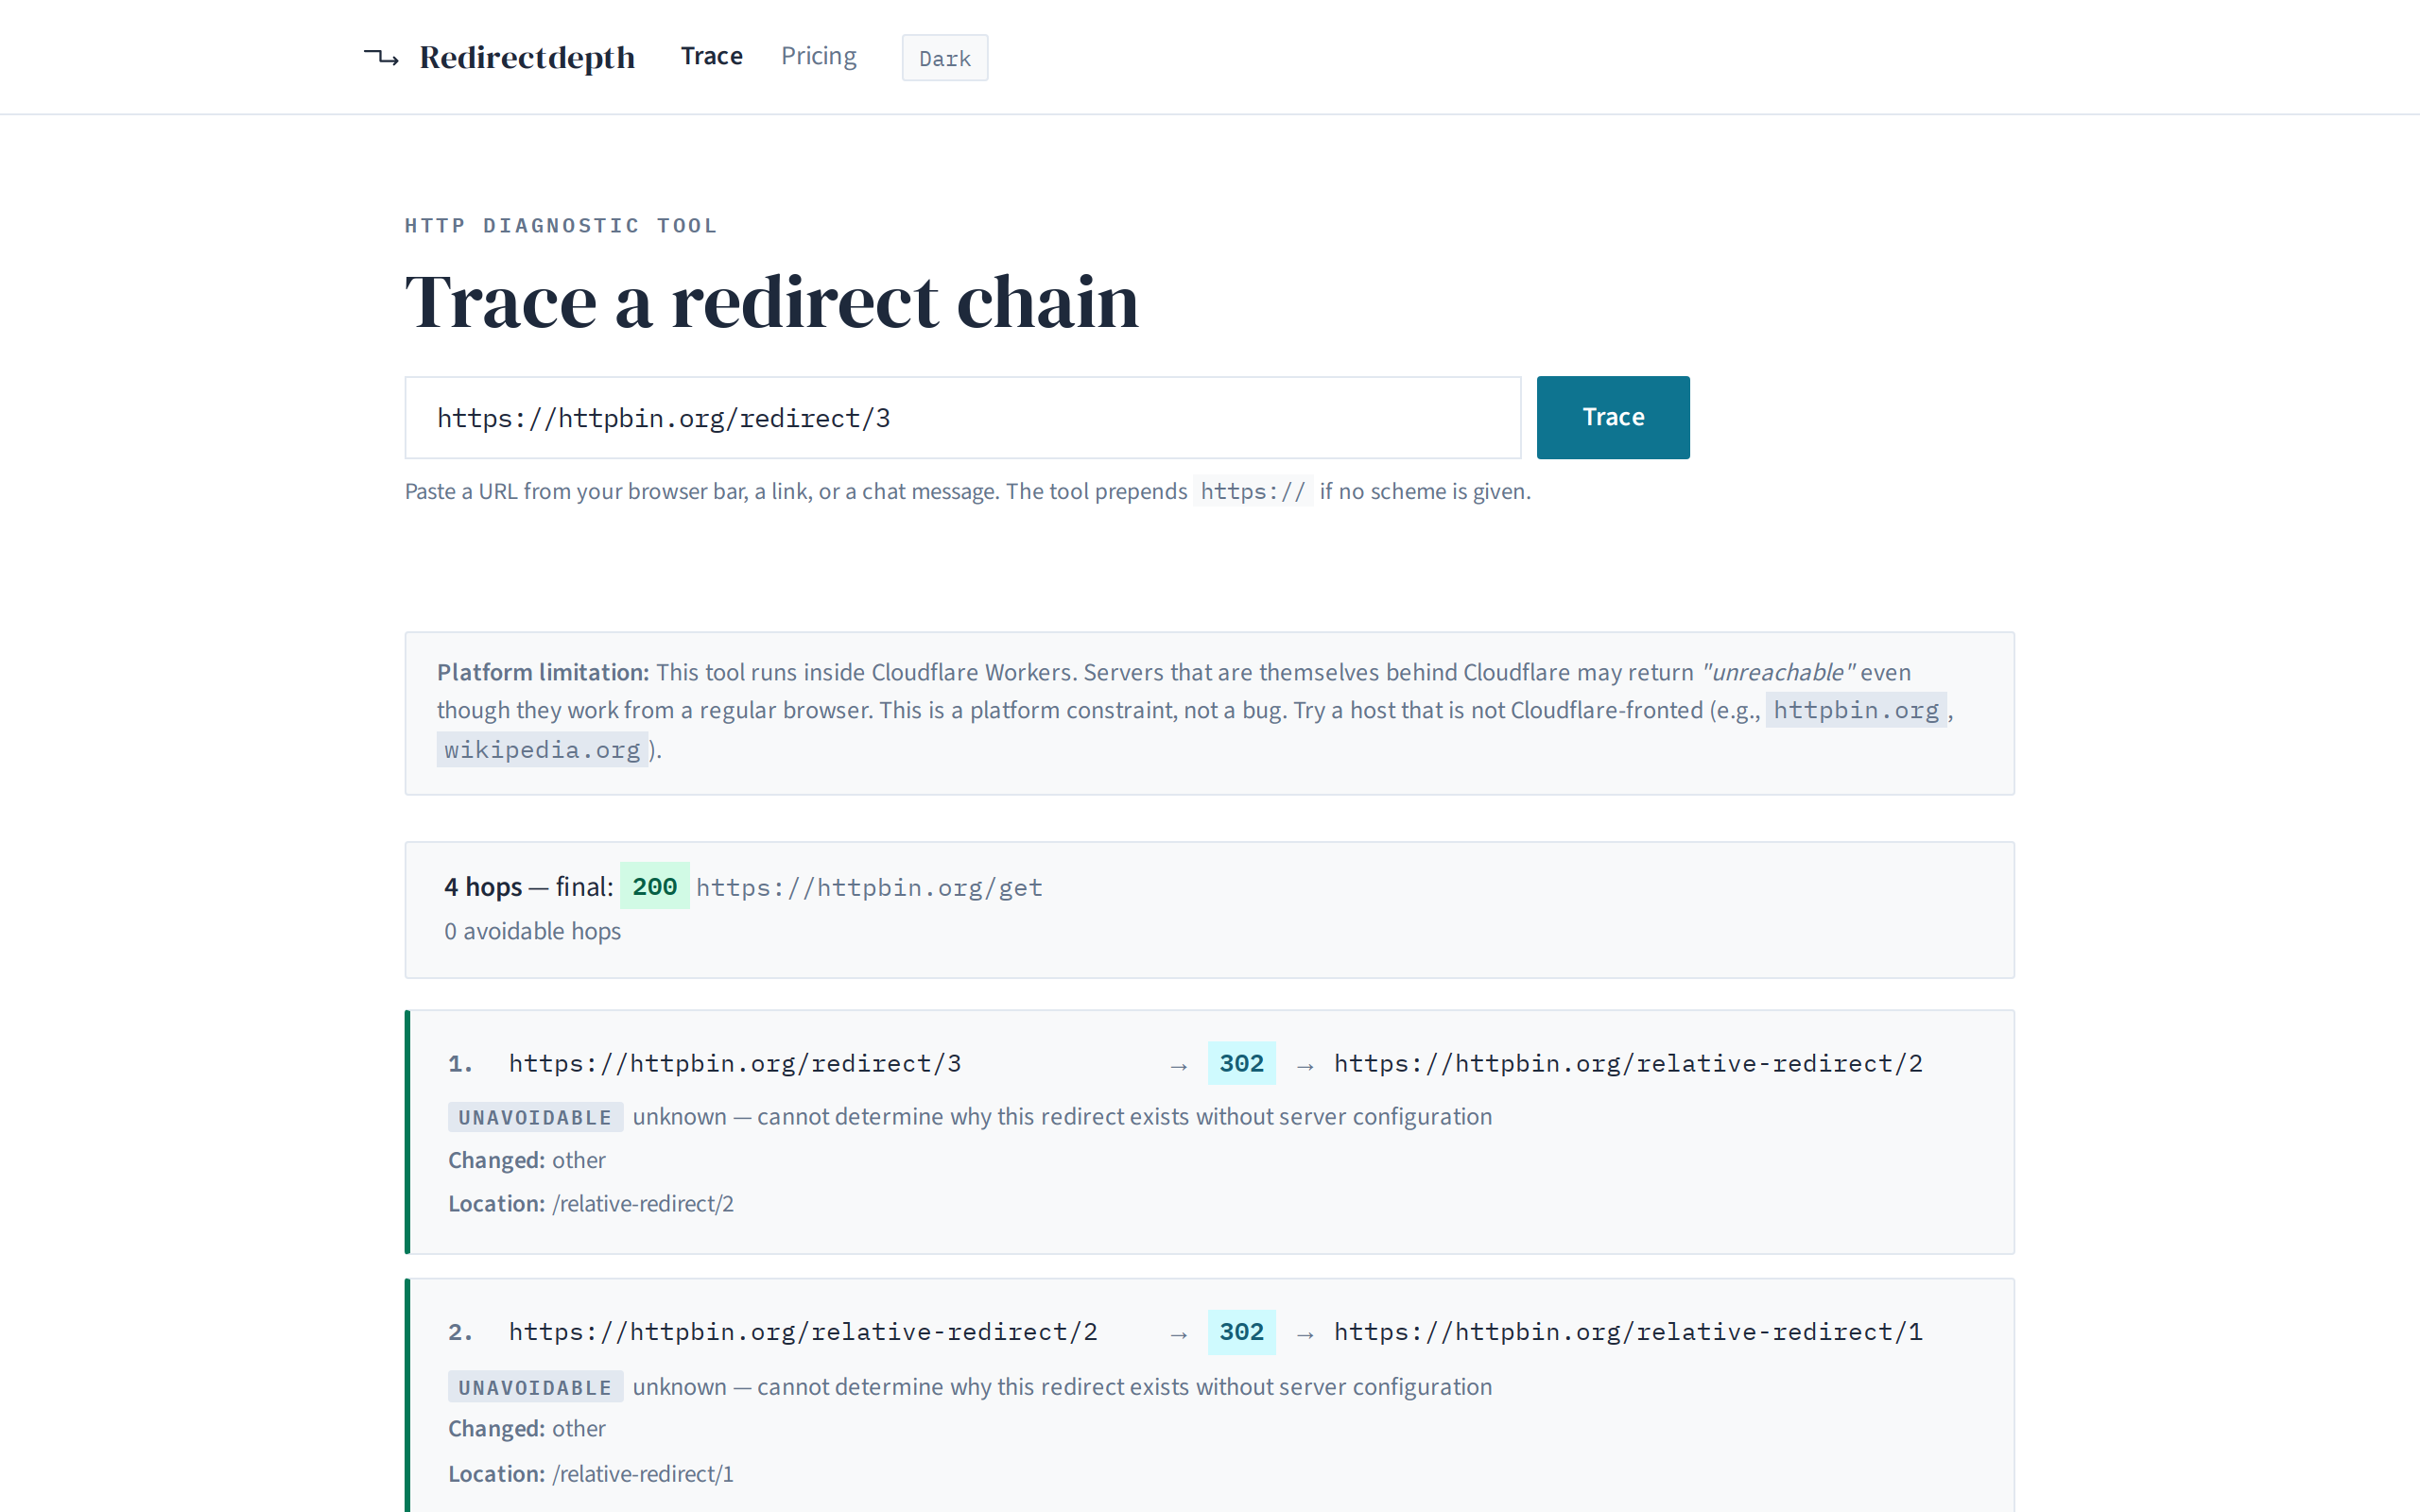Click the UNAVOIDABLE tag in hop 2
The width and height of the screenshot is (2420, 1512).
535,1387
